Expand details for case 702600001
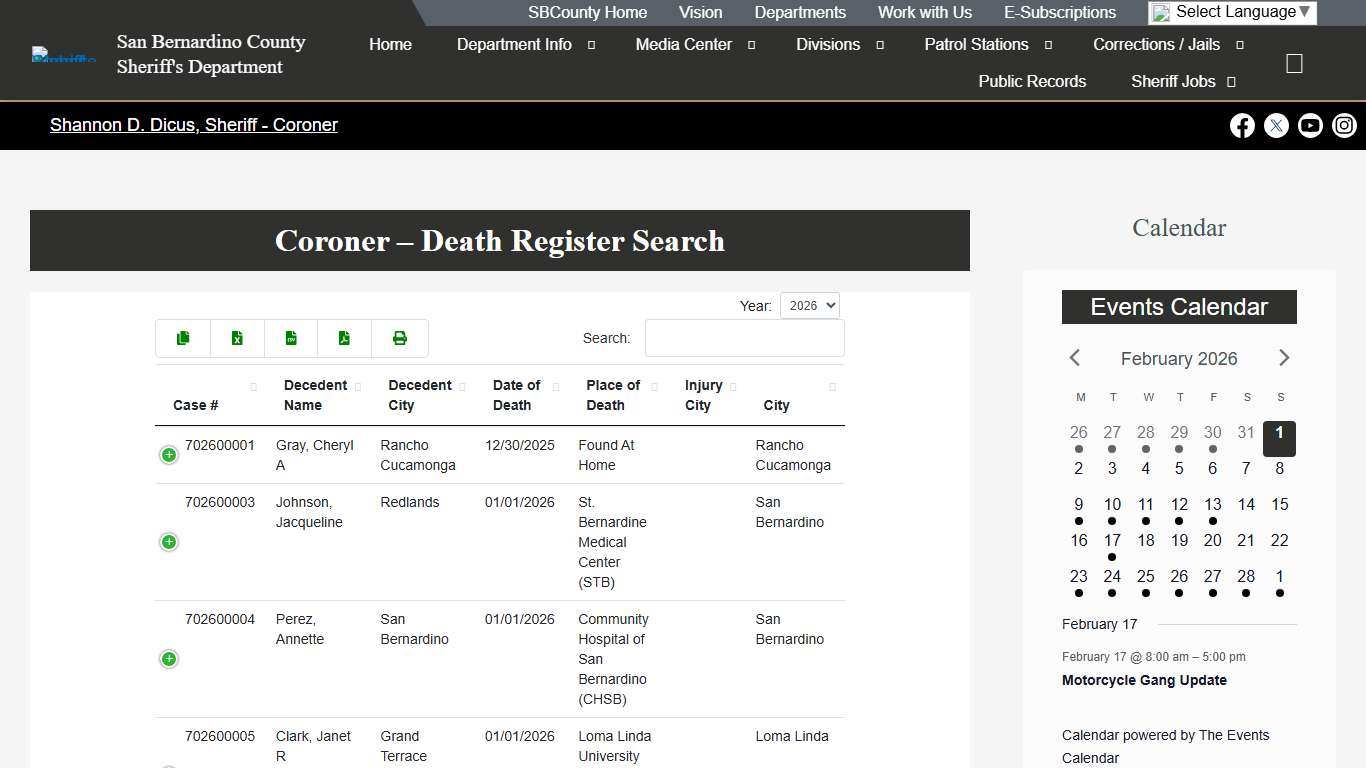Viewport: 1366px width, 768px height. click(168, 455)
